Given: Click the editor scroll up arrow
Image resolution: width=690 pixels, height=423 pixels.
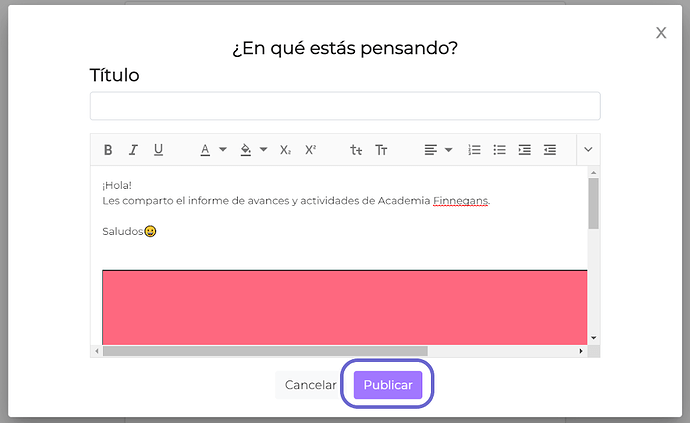Looking at the screenshot, I should (x=594, y=173).
